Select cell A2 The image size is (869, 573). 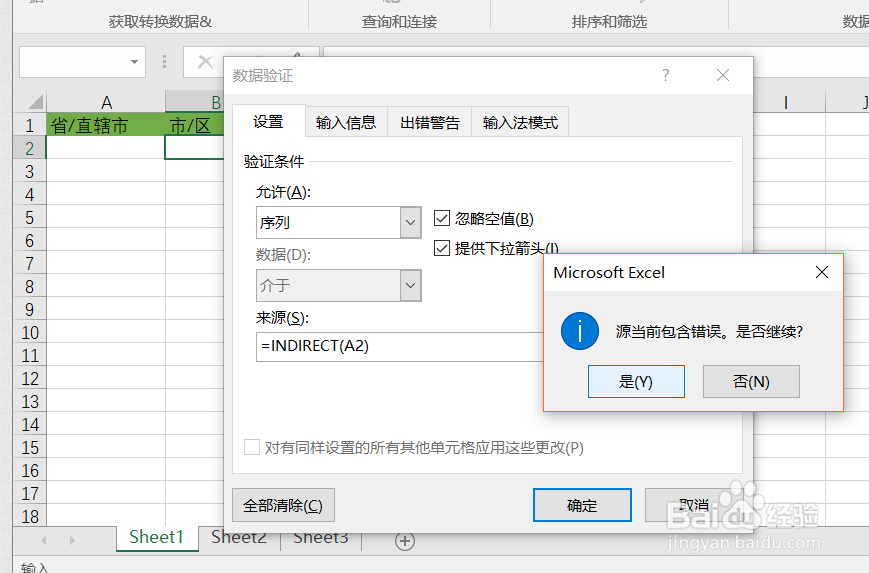(x=106, y=148)
